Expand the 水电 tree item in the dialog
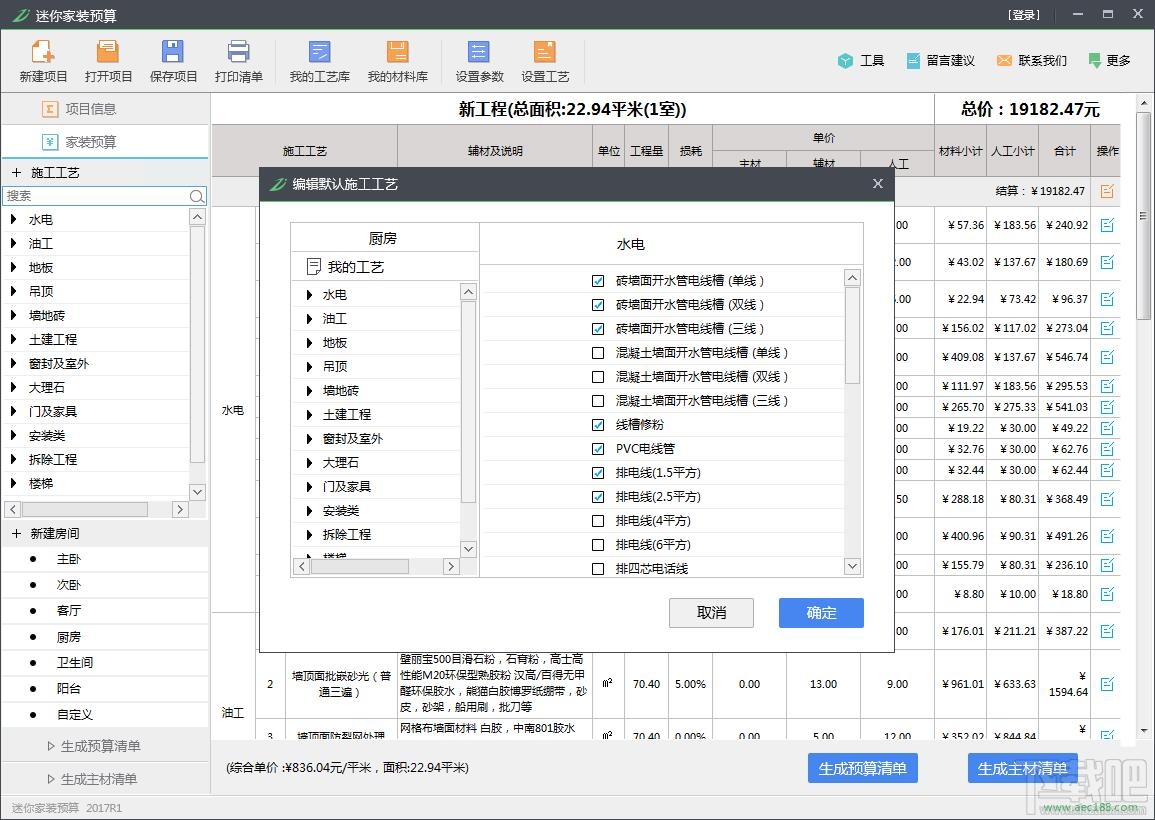This screenshot has height=820, width=1155. (x=308, y=294)
